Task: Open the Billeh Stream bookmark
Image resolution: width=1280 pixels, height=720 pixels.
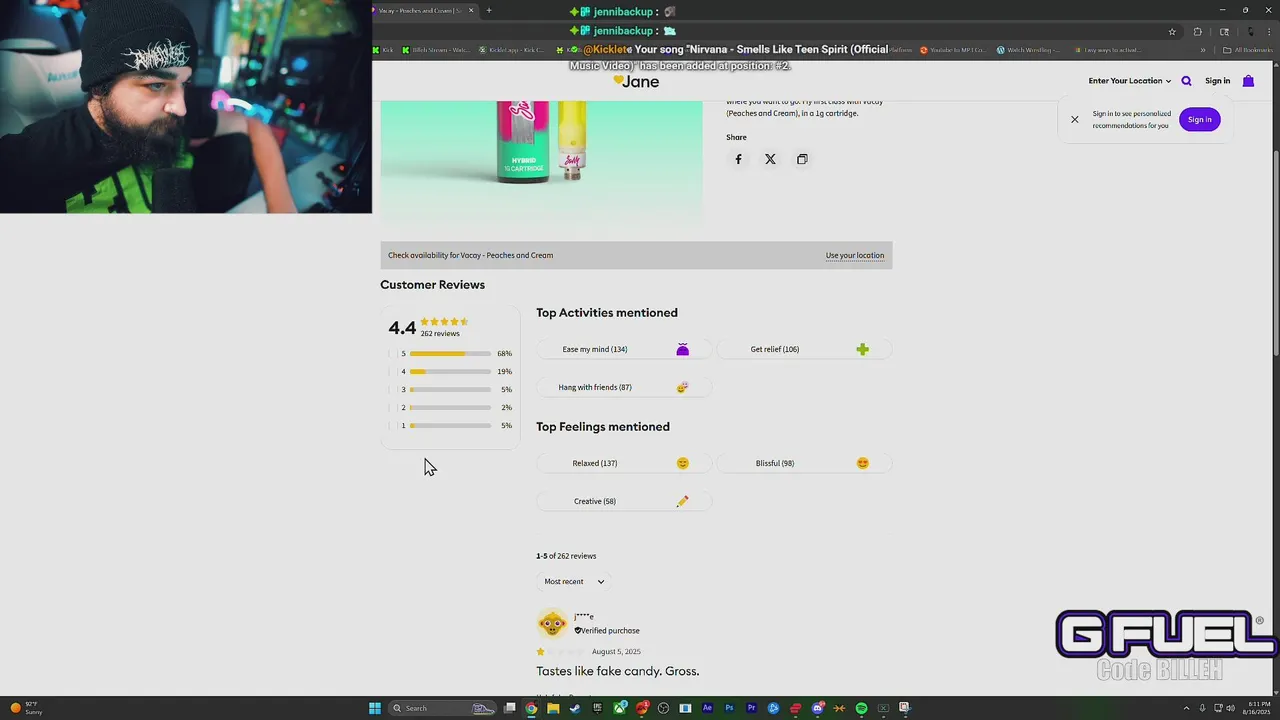Action: click(x=435, y=50)
